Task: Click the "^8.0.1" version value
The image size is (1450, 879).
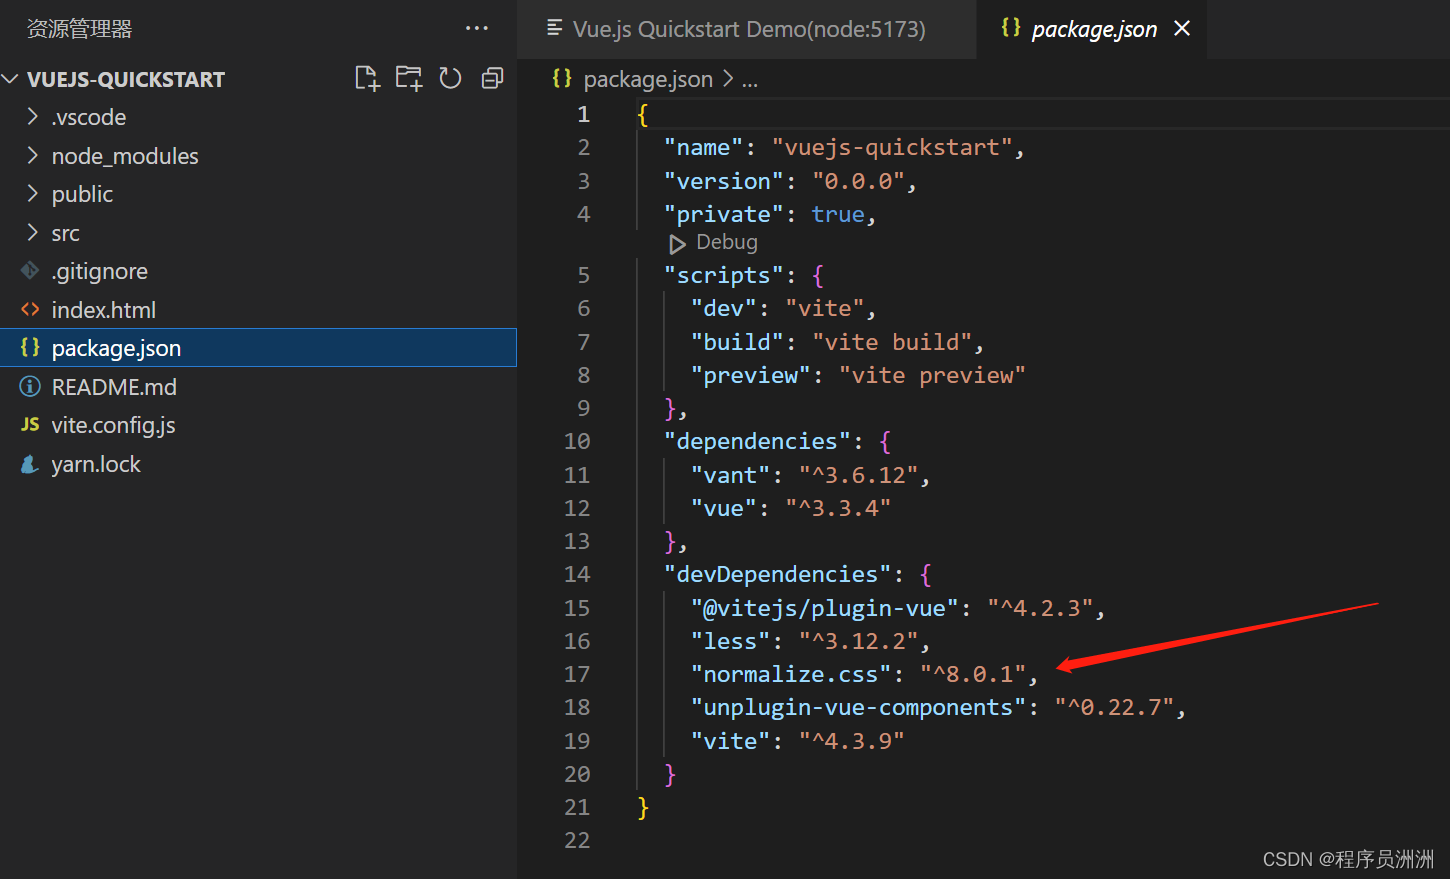Action: pyautogui.click(x=972, y=674)
